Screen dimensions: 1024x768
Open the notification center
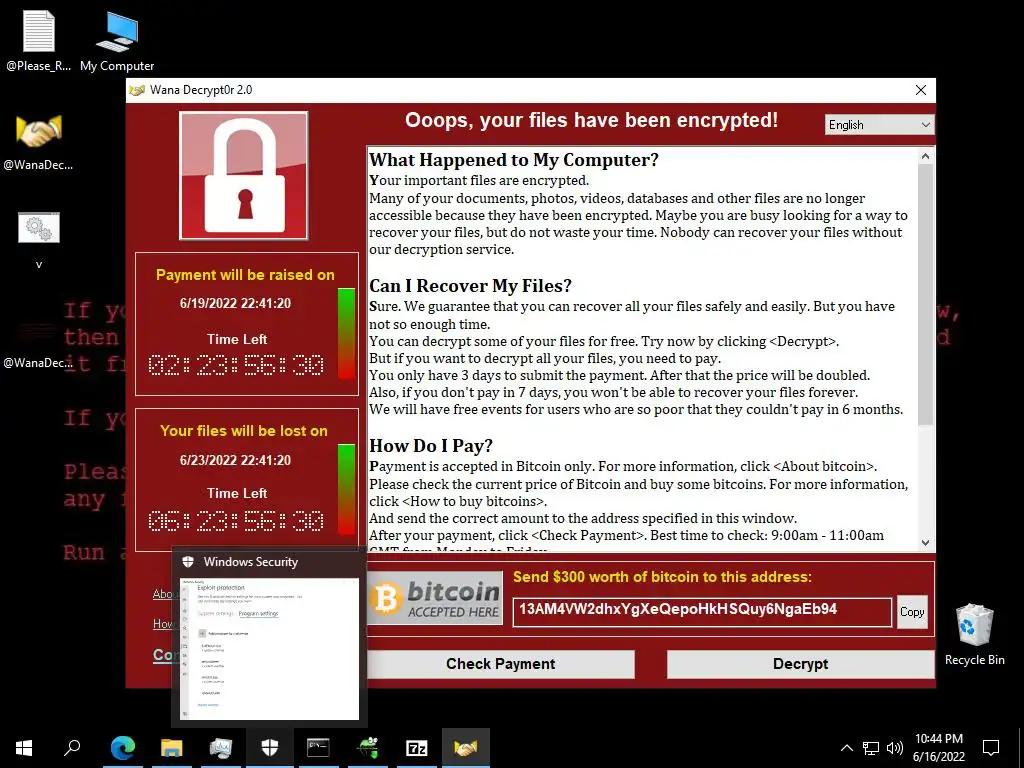[x=991, y=748]
